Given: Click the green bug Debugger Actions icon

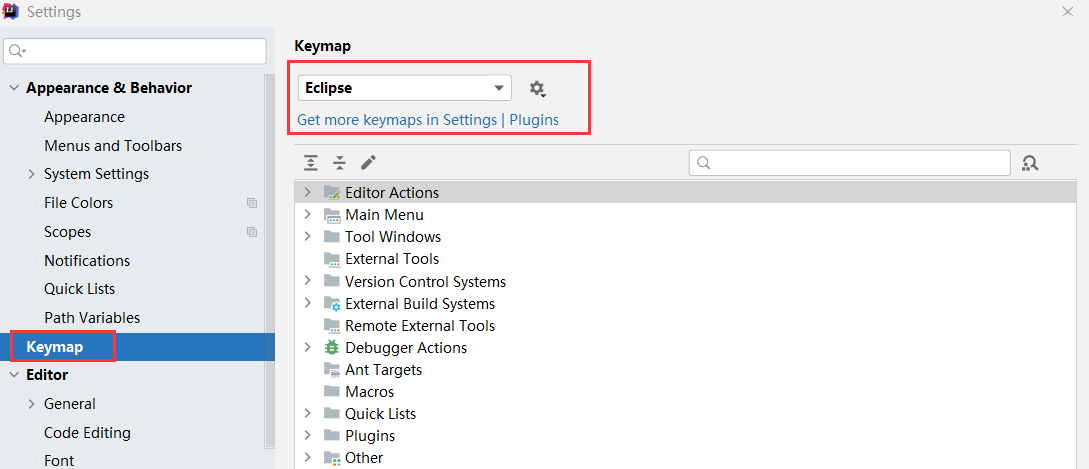Looking at the screenshot, I should (x=332, y=347).
